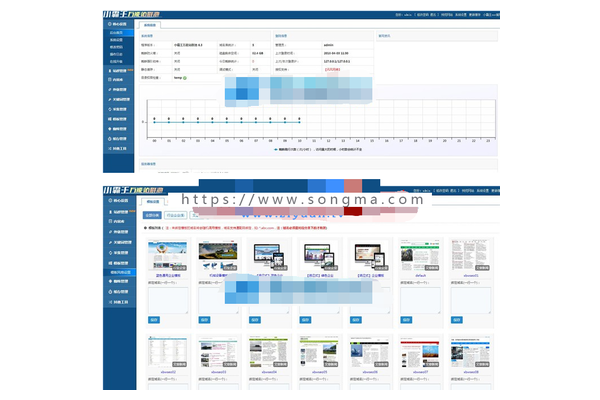
Task: Click the first data point on the spider chart
Action: pyautogui.click(x=154, y=119)
